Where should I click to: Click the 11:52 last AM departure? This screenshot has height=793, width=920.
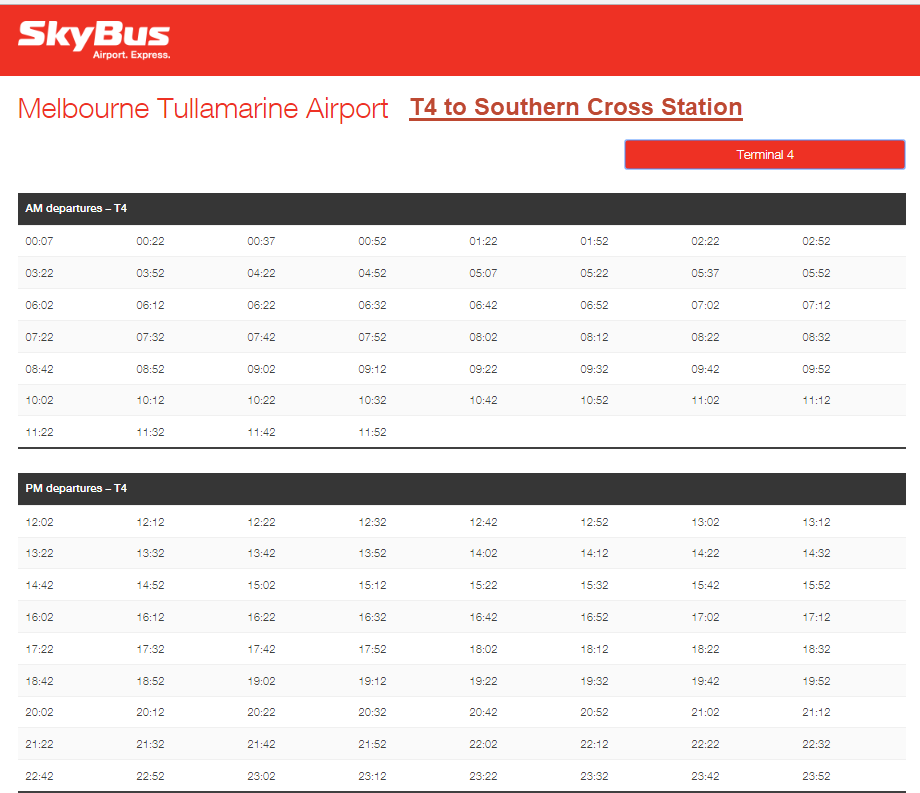point(372,433)
